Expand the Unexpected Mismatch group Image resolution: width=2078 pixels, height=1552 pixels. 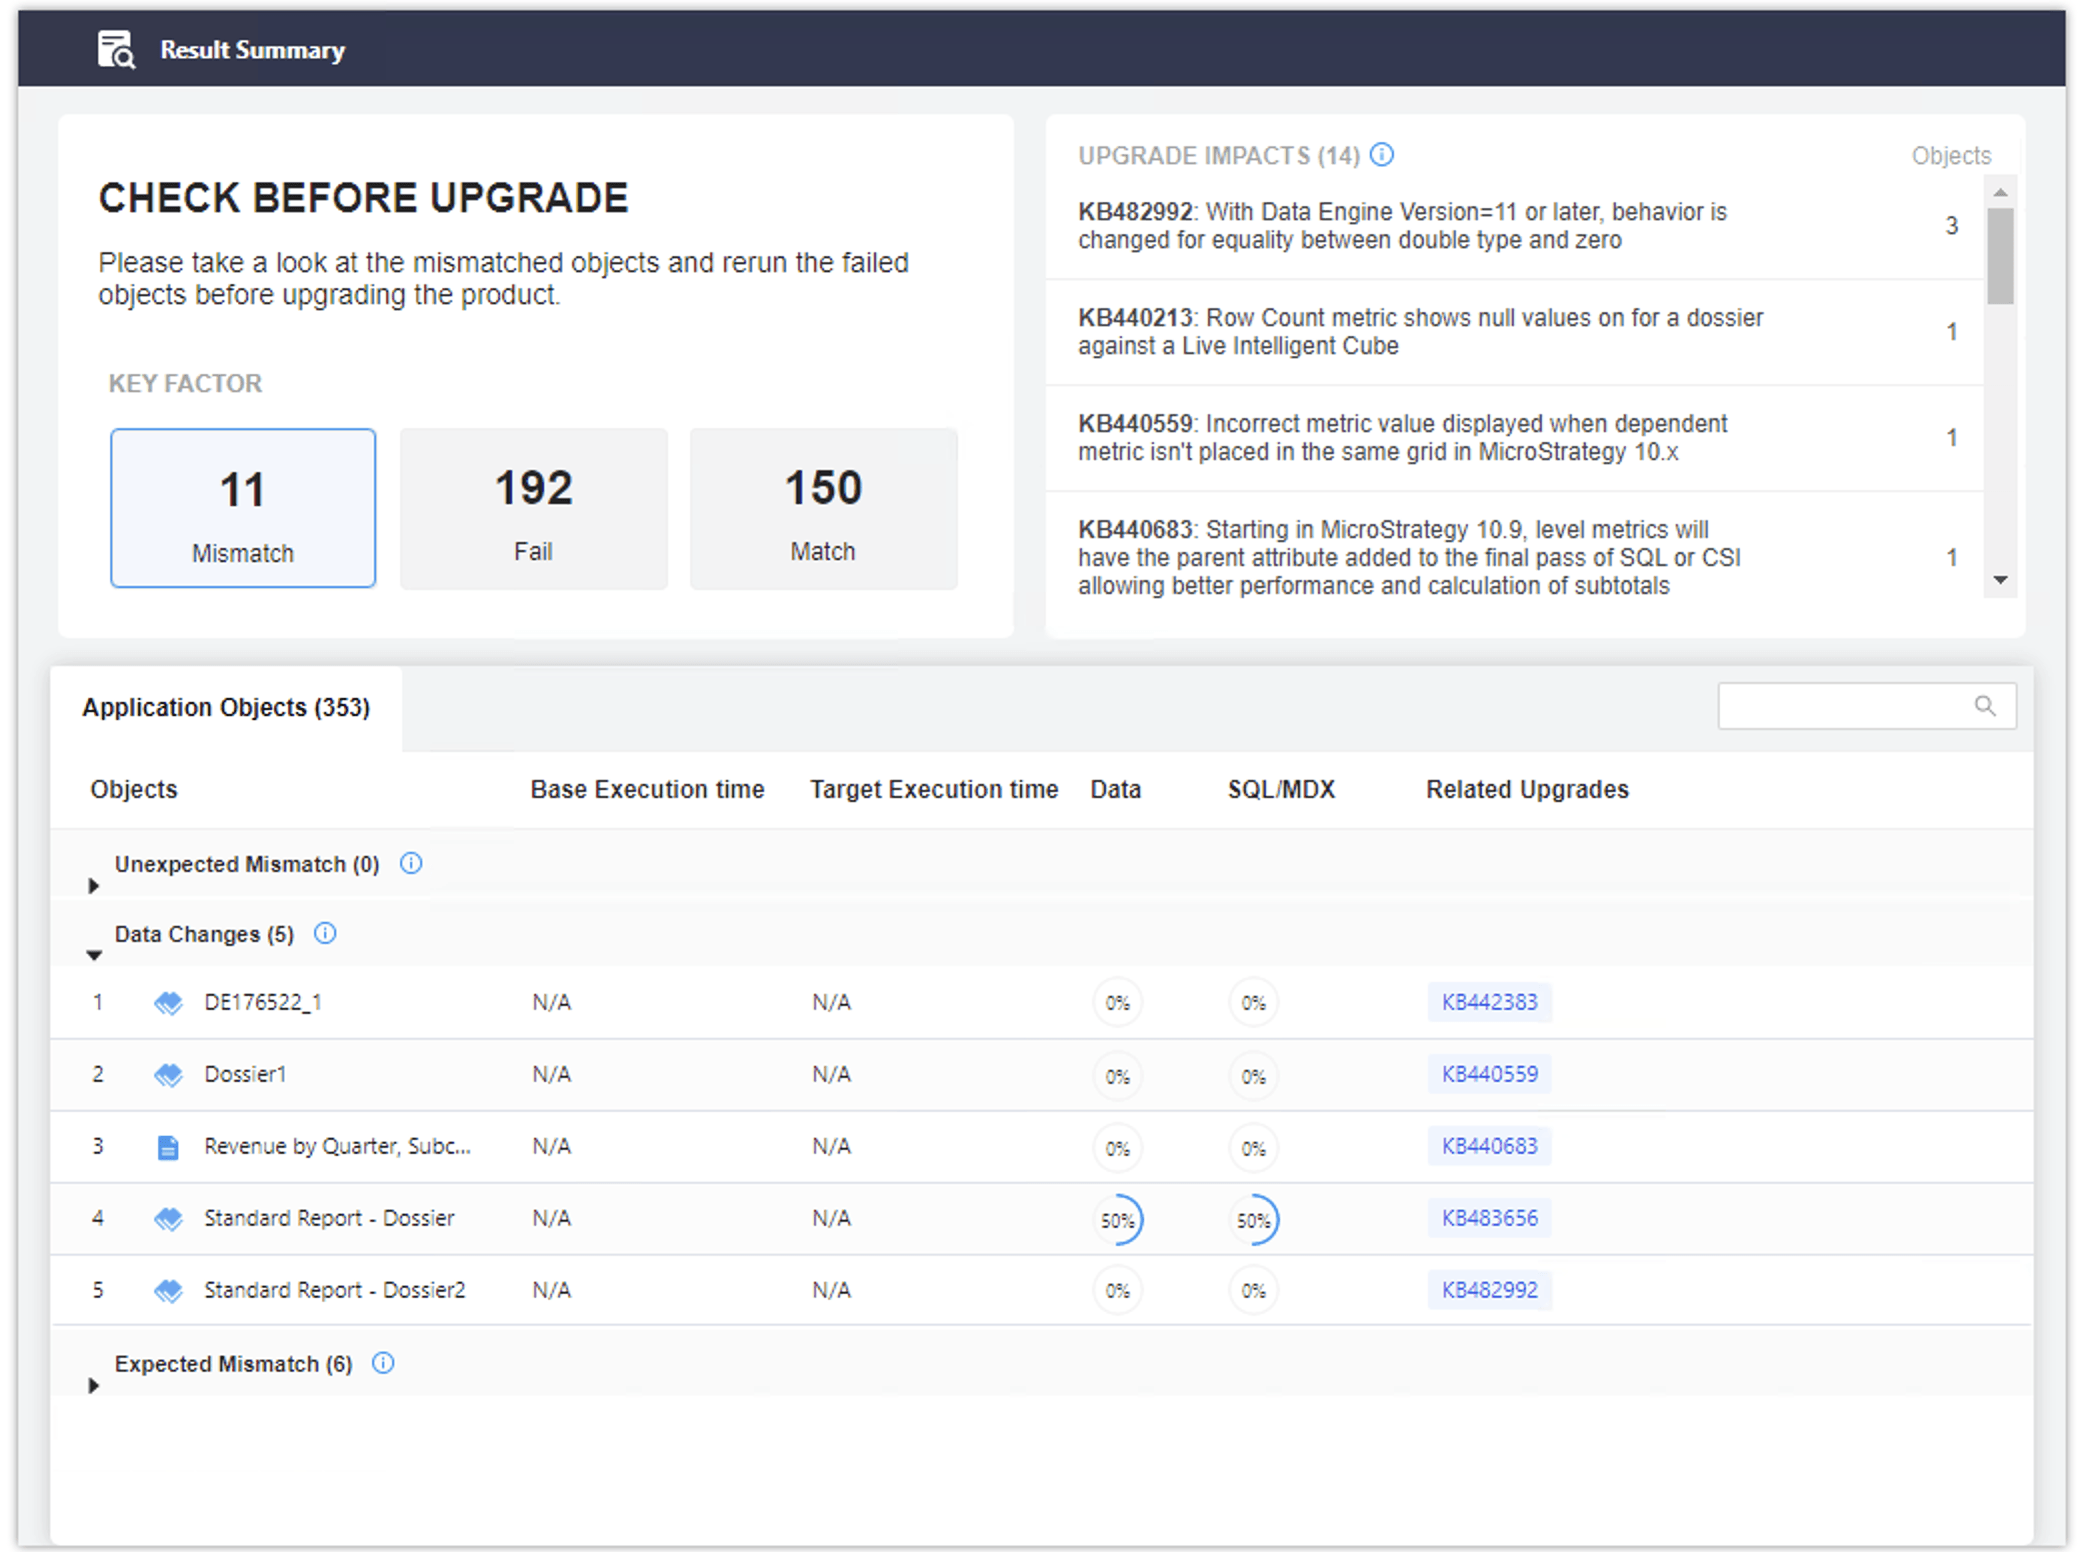(94, 885)
